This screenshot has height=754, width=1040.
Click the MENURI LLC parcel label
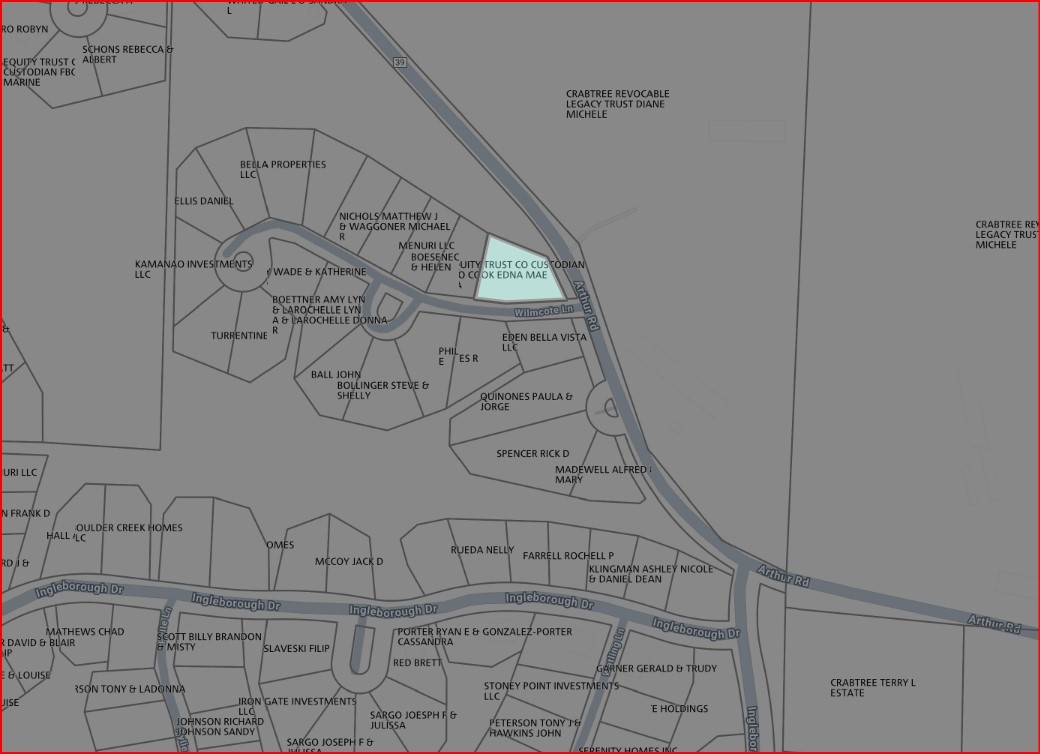point(426,245)
